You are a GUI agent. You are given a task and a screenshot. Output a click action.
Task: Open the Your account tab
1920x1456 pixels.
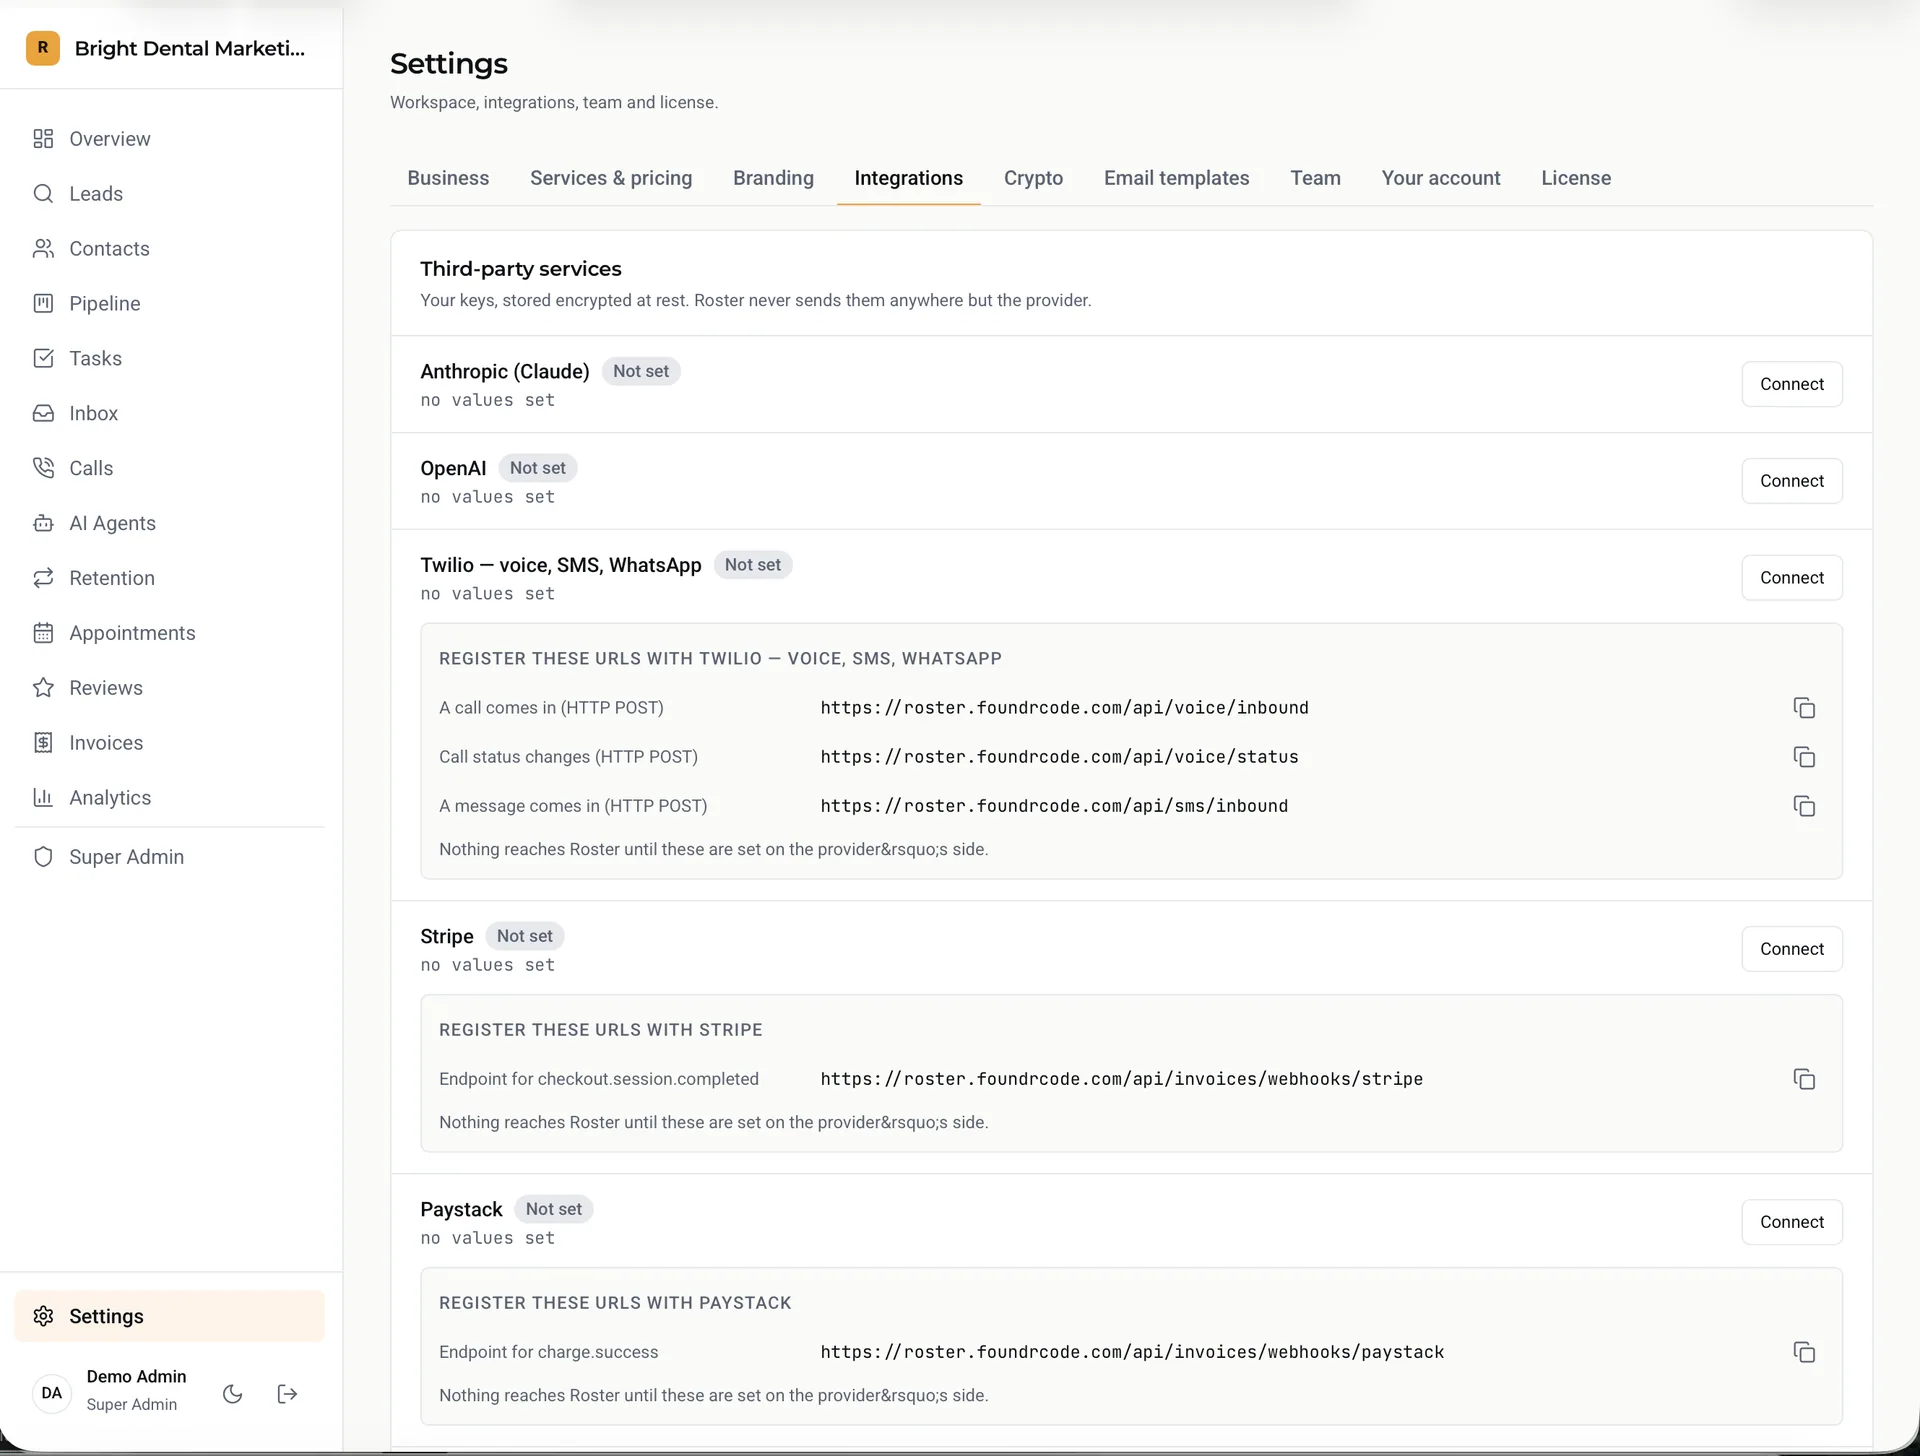point(1441,178)
